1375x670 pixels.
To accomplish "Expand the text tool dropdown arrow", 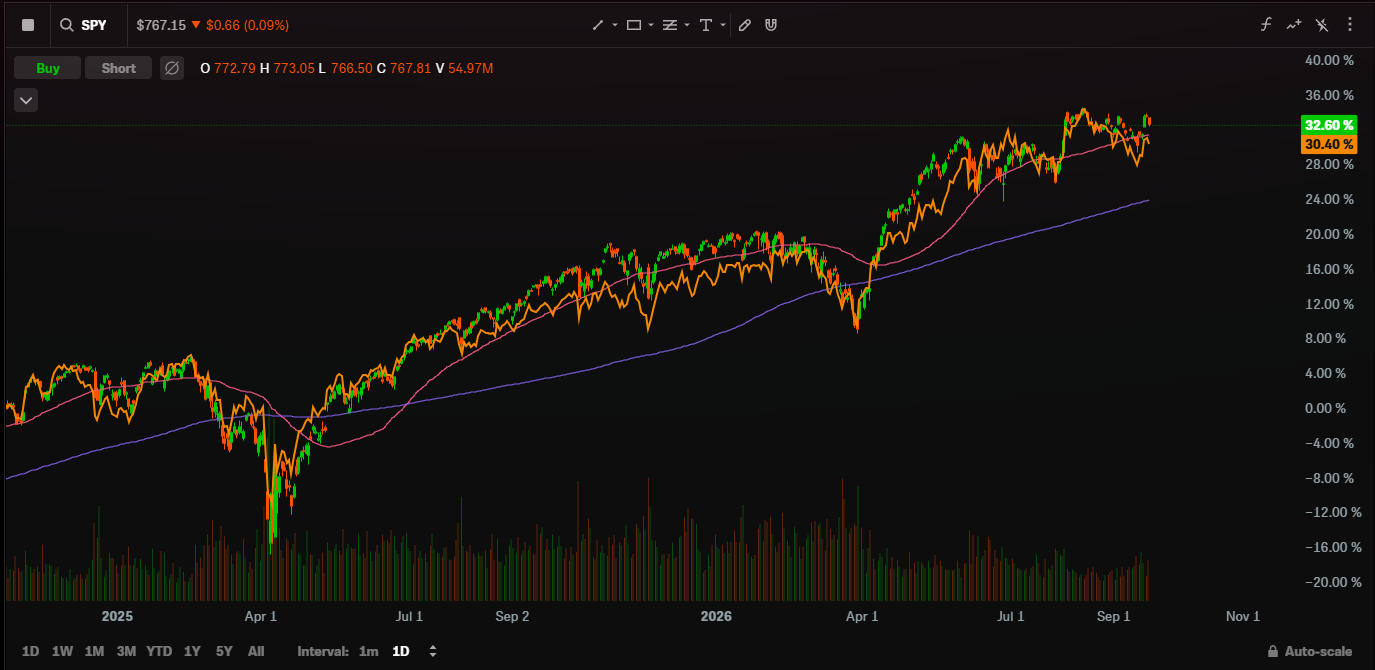I will tap(722, 25).
